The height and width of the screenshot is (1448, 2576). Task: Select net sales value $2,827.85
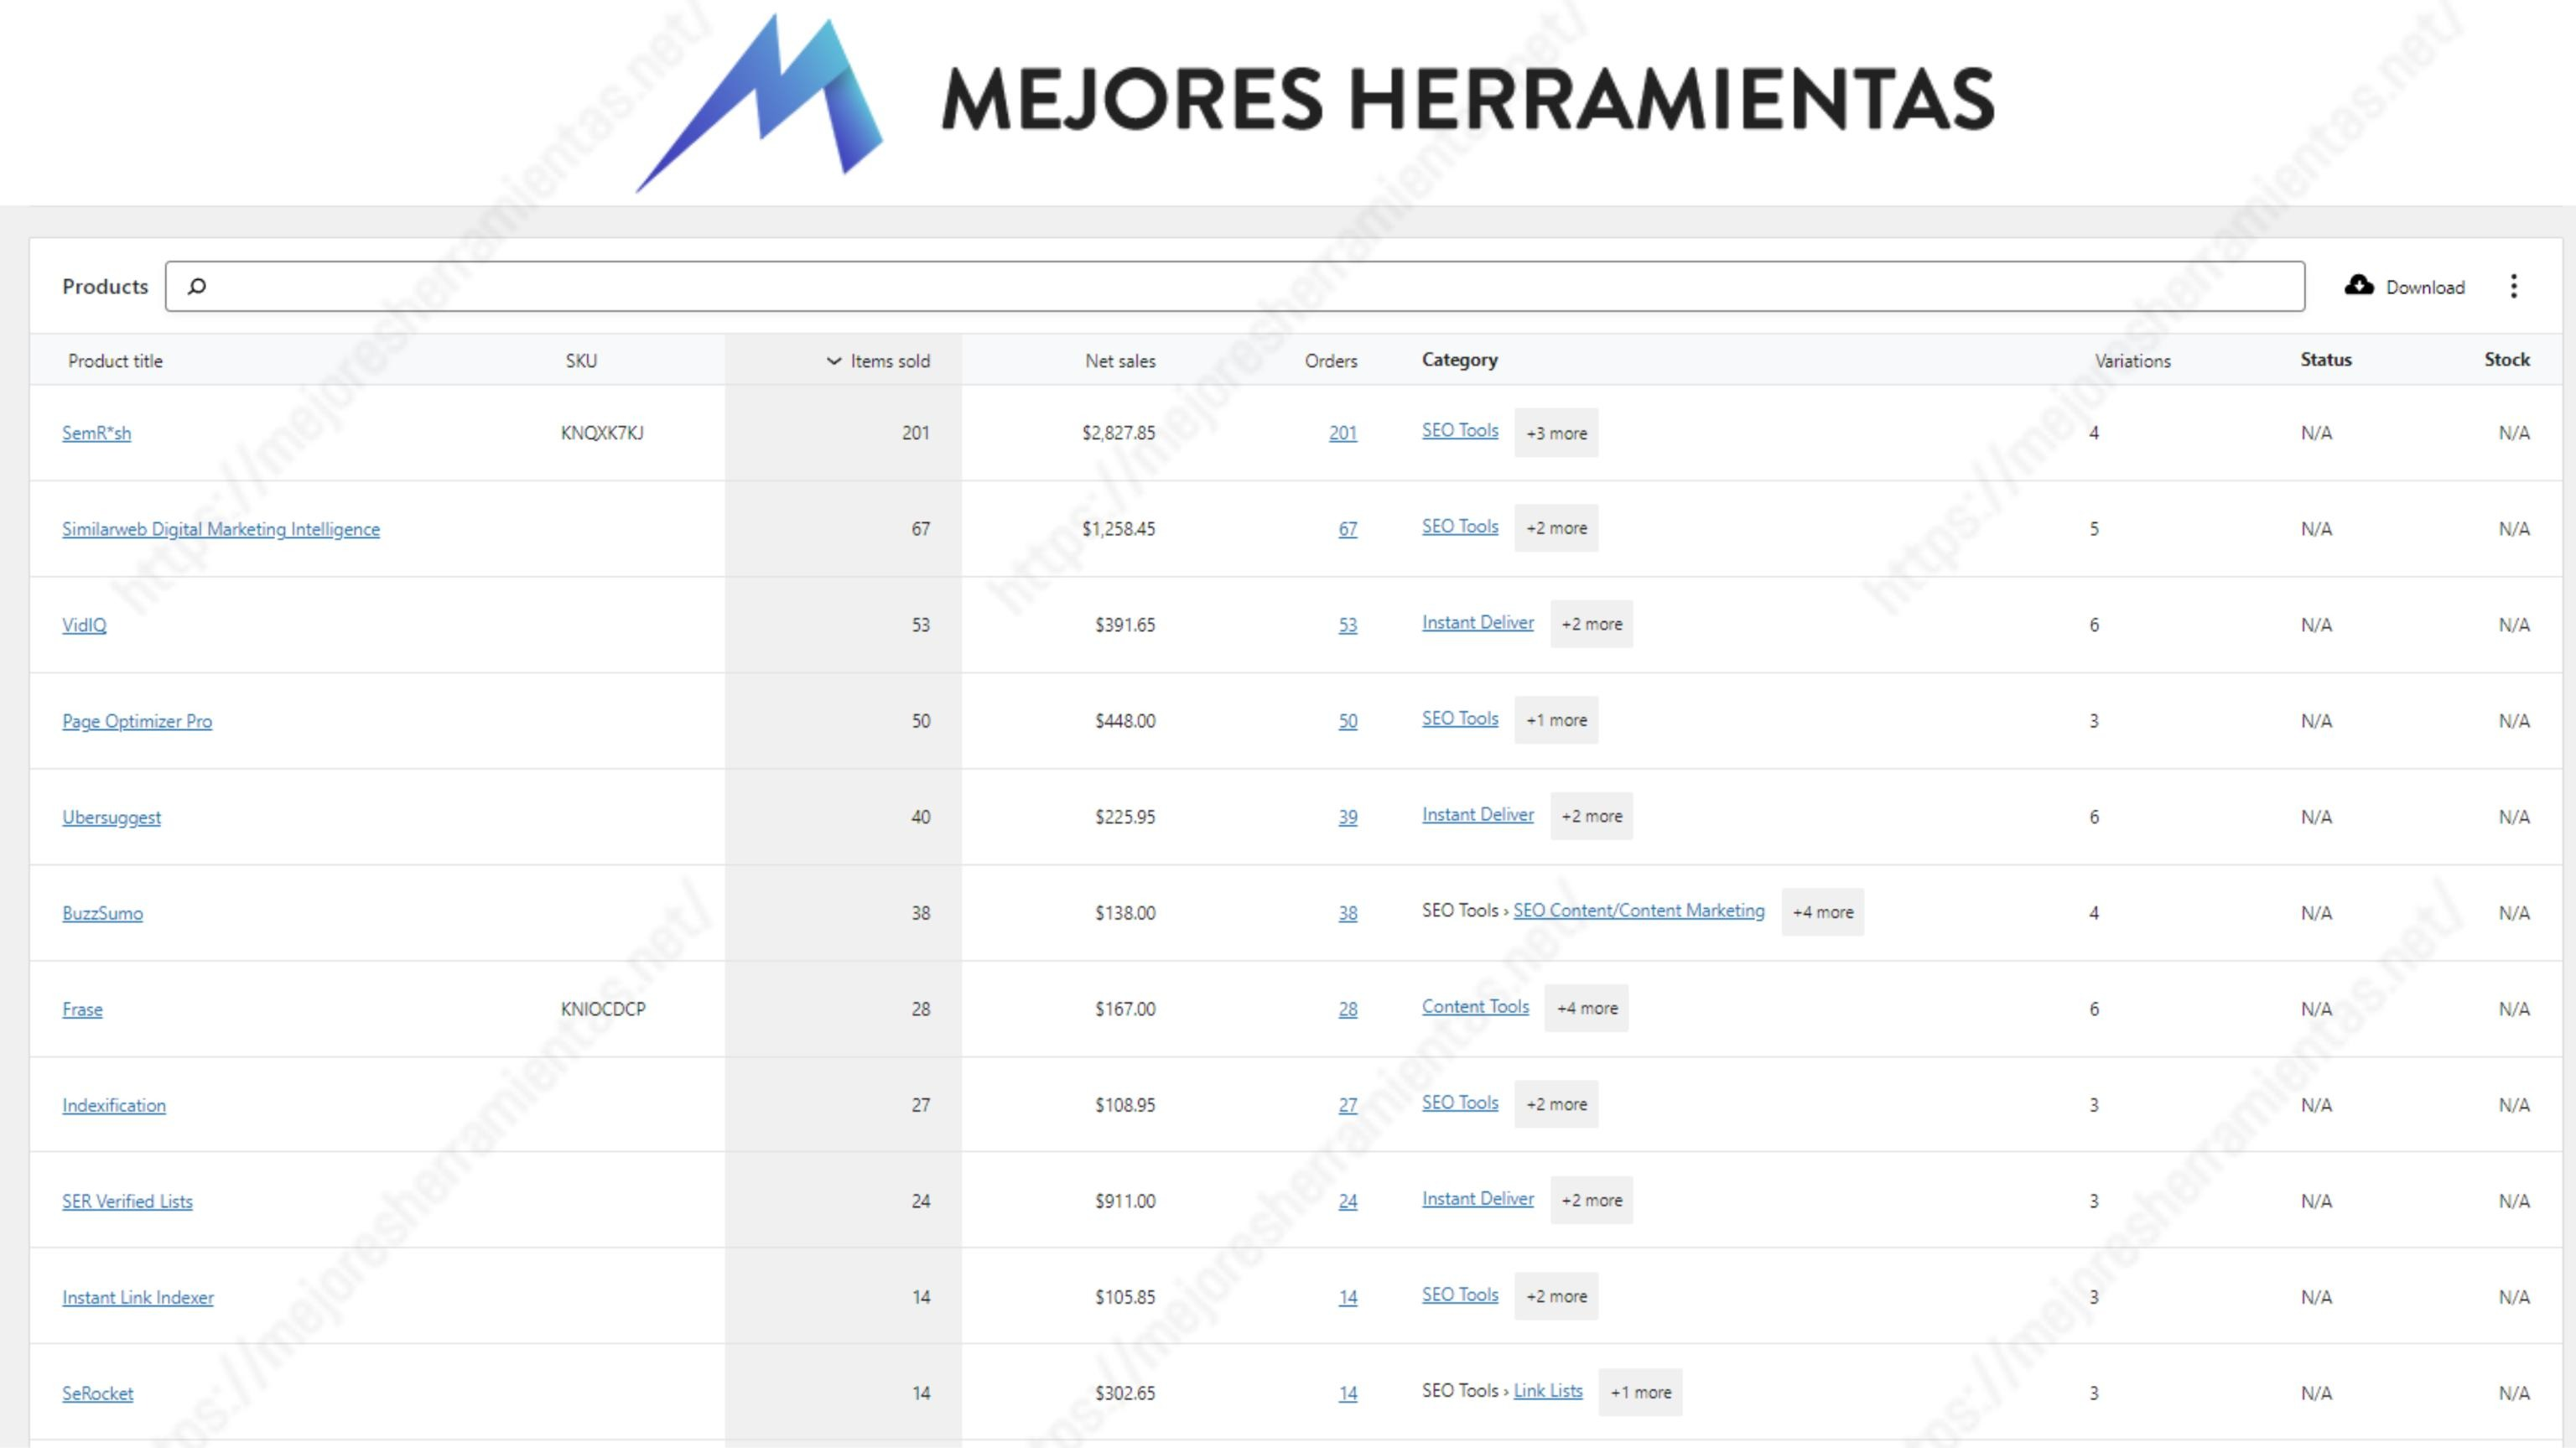pos(1118,433)
